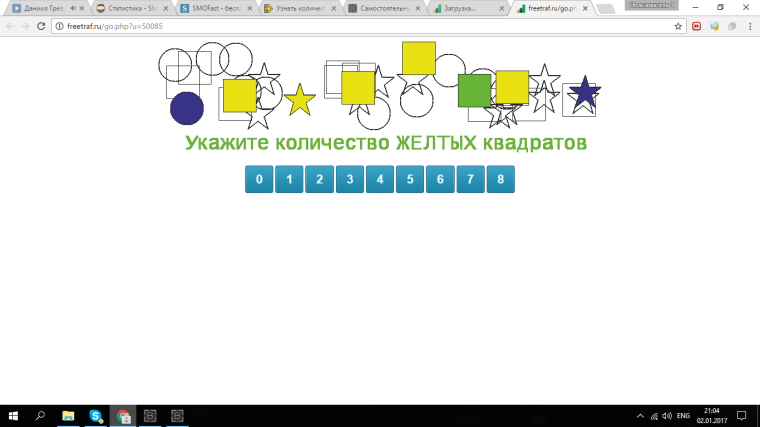Open the notification center on the taskbar
The width and height of the screenshot is (760, 427).
[x=742, y=415]
